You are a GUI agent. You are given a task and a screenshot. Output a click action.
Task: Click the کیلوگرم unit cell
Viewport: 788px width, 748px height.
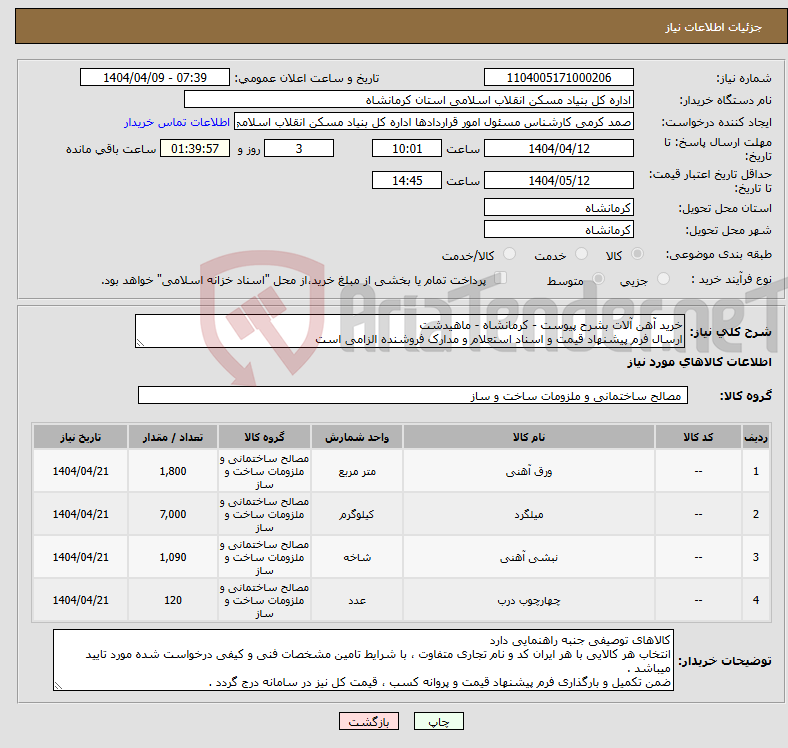357,514
